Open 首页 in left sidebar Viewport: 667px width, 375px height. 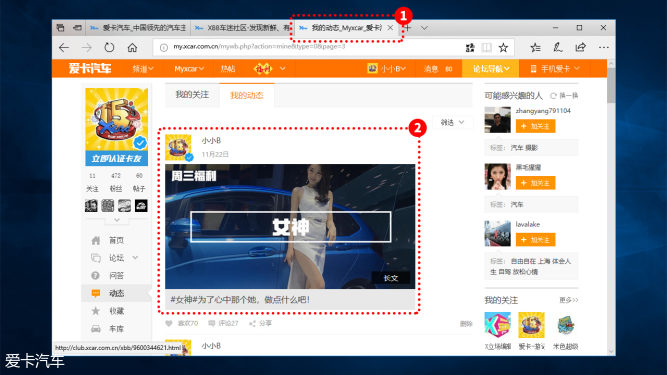point(117,240)
